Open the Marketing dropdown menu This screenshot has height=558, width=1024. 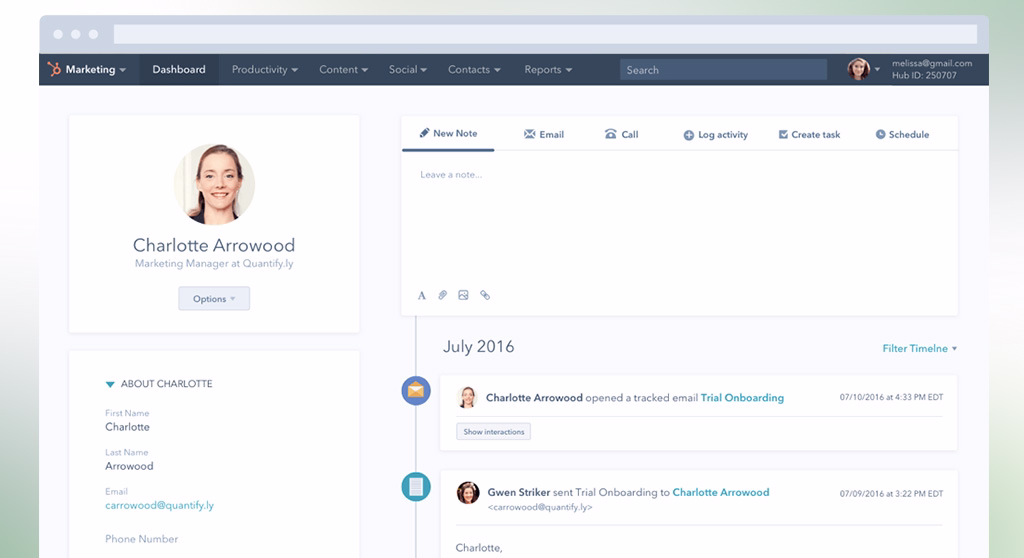click(x=95, y=69)
